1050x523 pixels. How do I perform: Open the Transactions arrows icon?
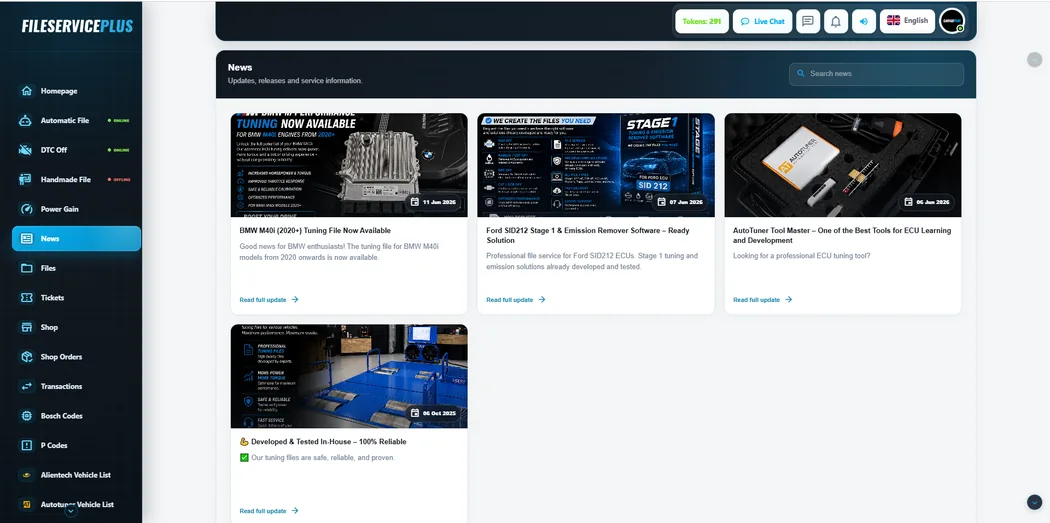27,386
